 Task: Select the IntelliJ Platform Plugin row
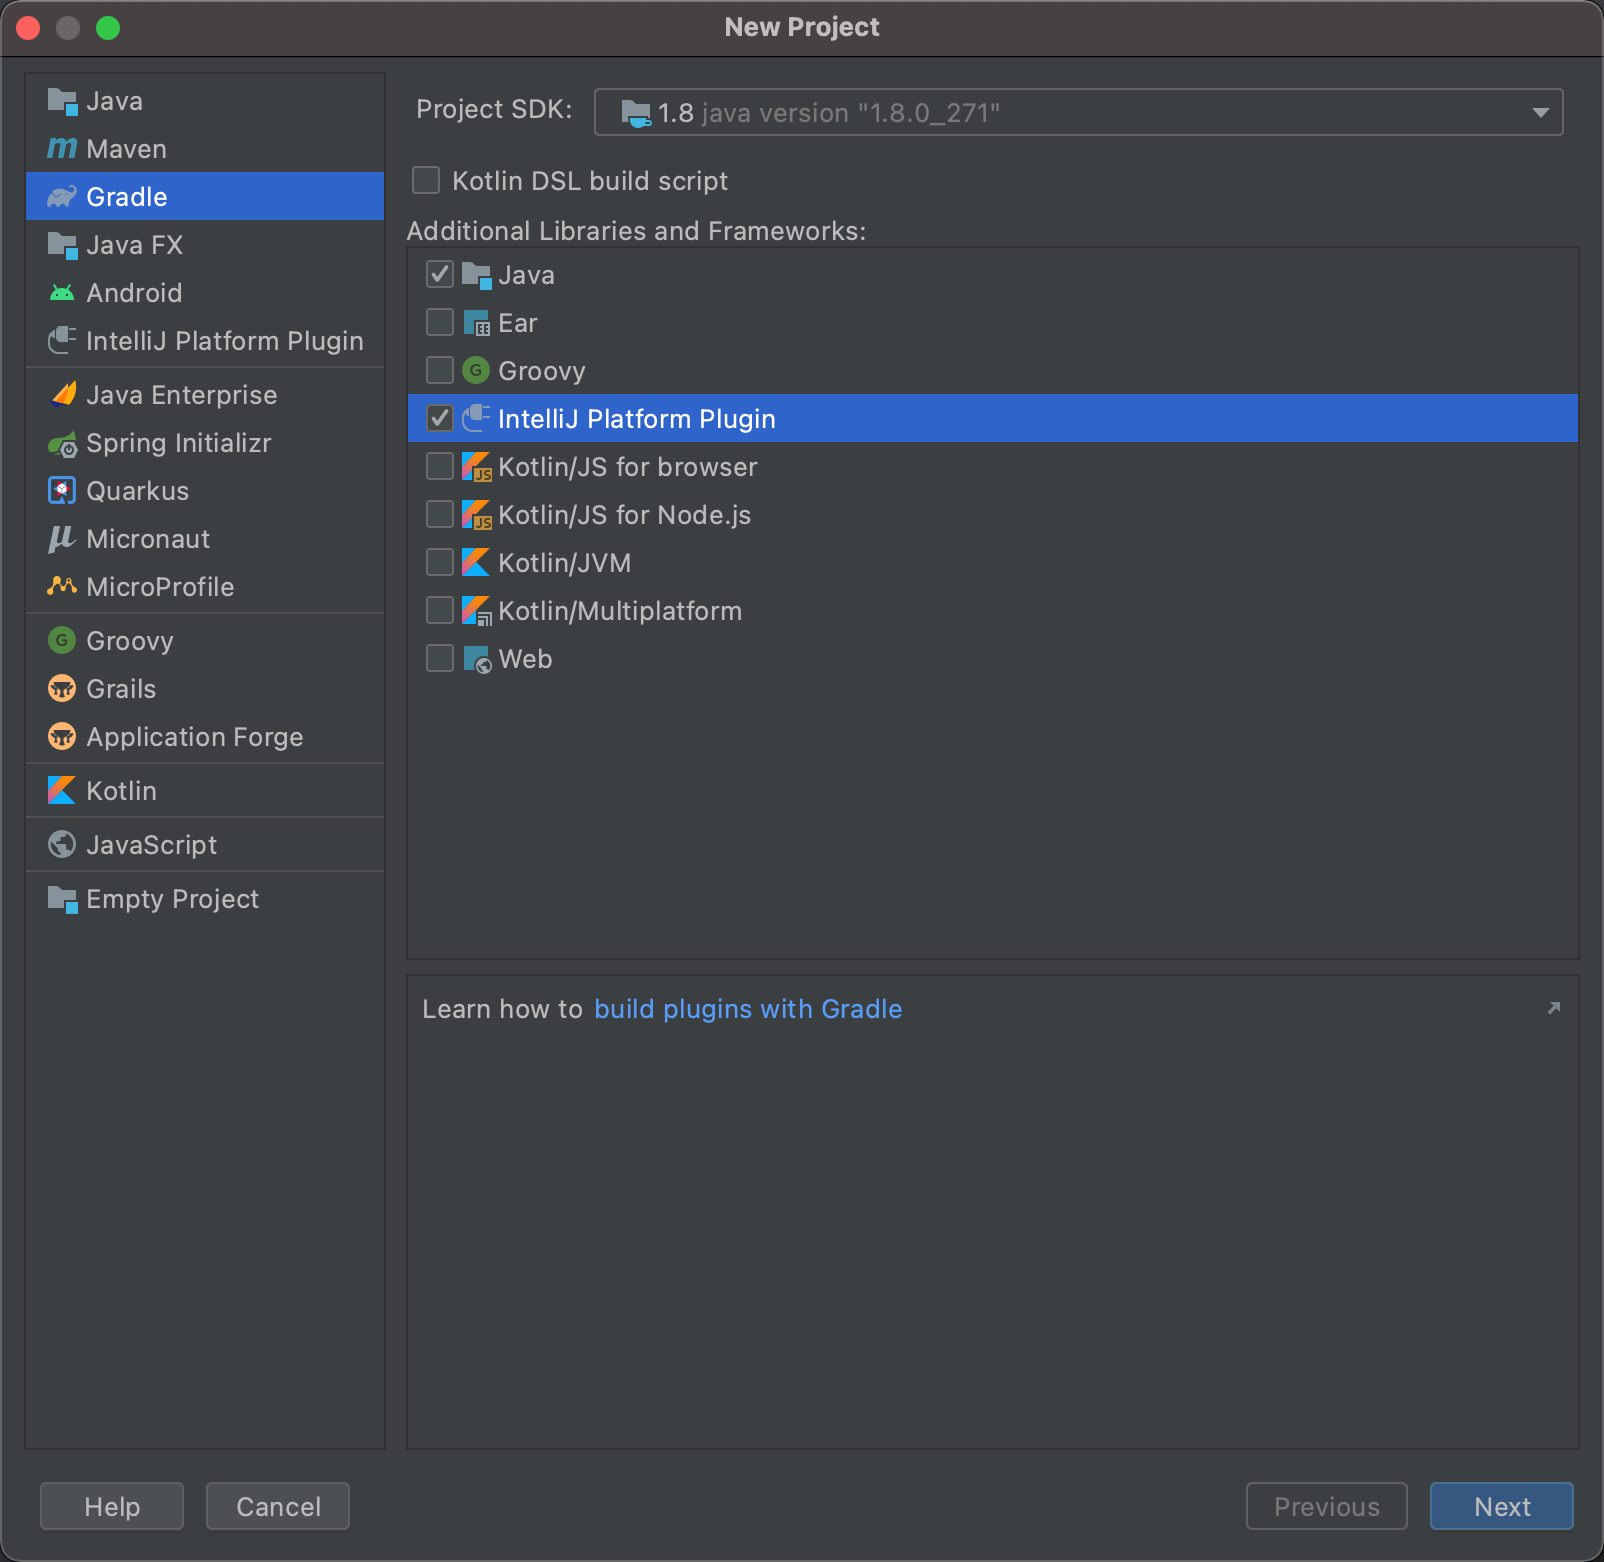pos(638,418)
